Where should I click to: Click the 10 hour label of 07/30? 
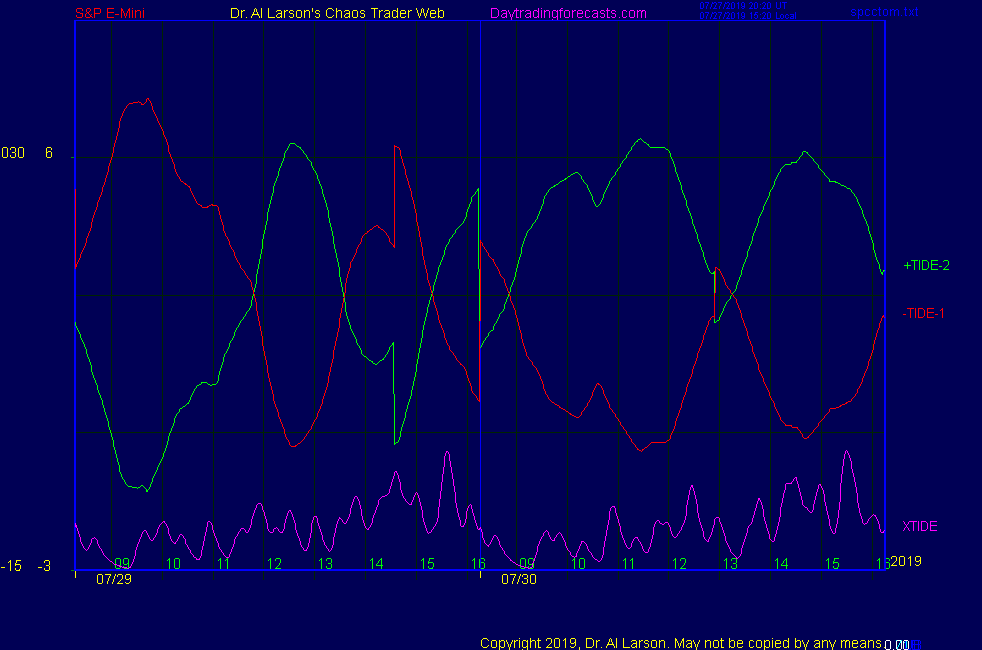coord(578,564)
